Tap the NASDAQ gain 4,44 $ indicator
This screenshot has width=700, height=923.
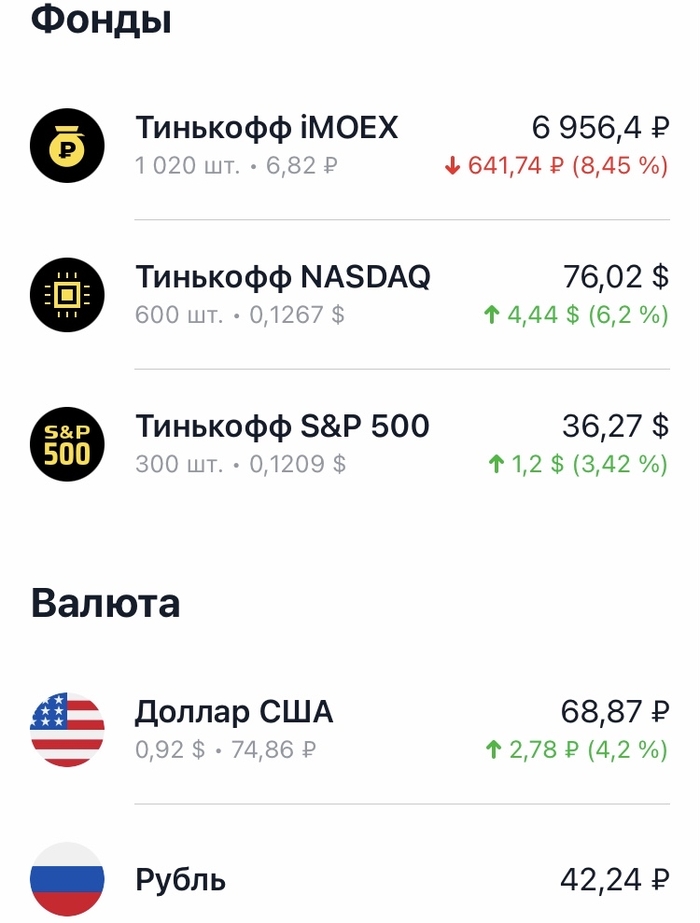coord(575,316)
